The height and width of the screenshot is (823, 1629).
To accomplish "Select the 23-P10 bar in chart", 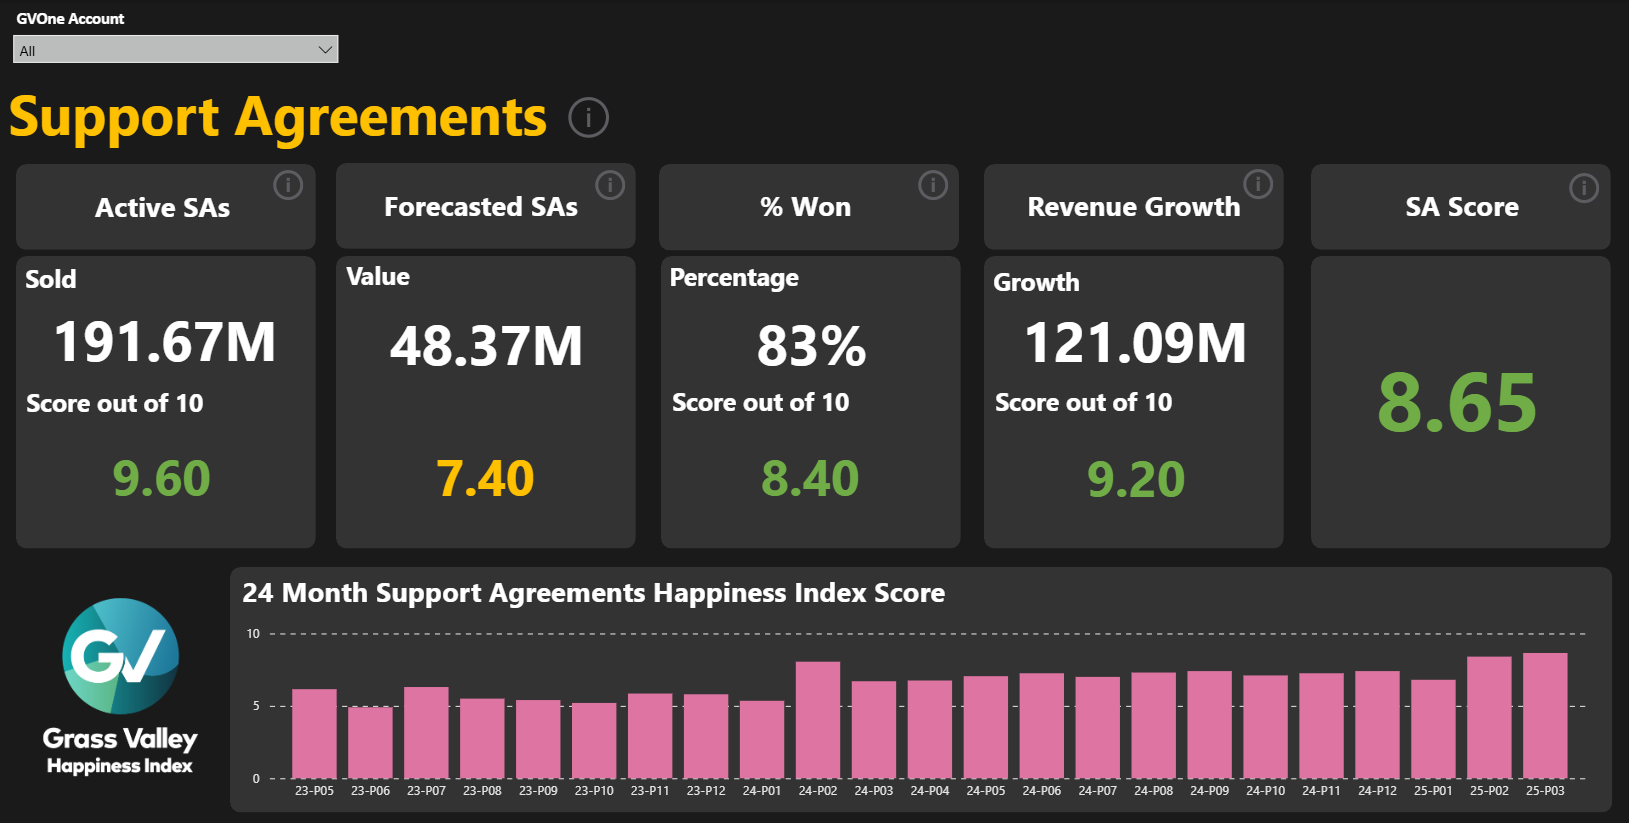I will (594, 741).
